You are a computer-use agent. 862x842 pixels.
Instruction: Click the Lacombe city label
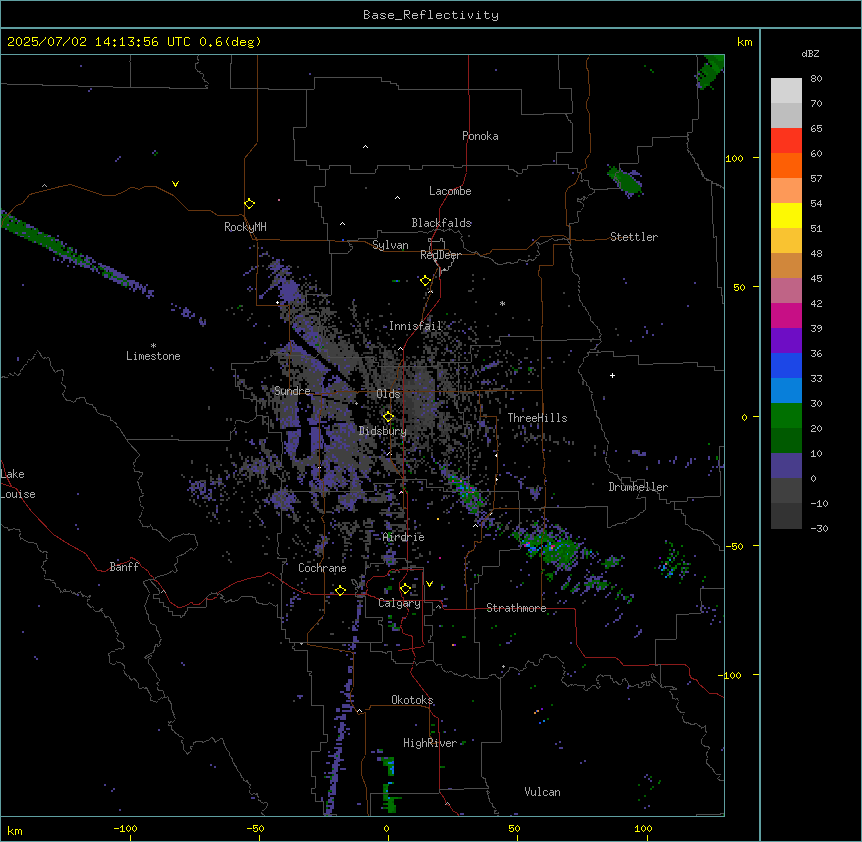pos(450,191)
